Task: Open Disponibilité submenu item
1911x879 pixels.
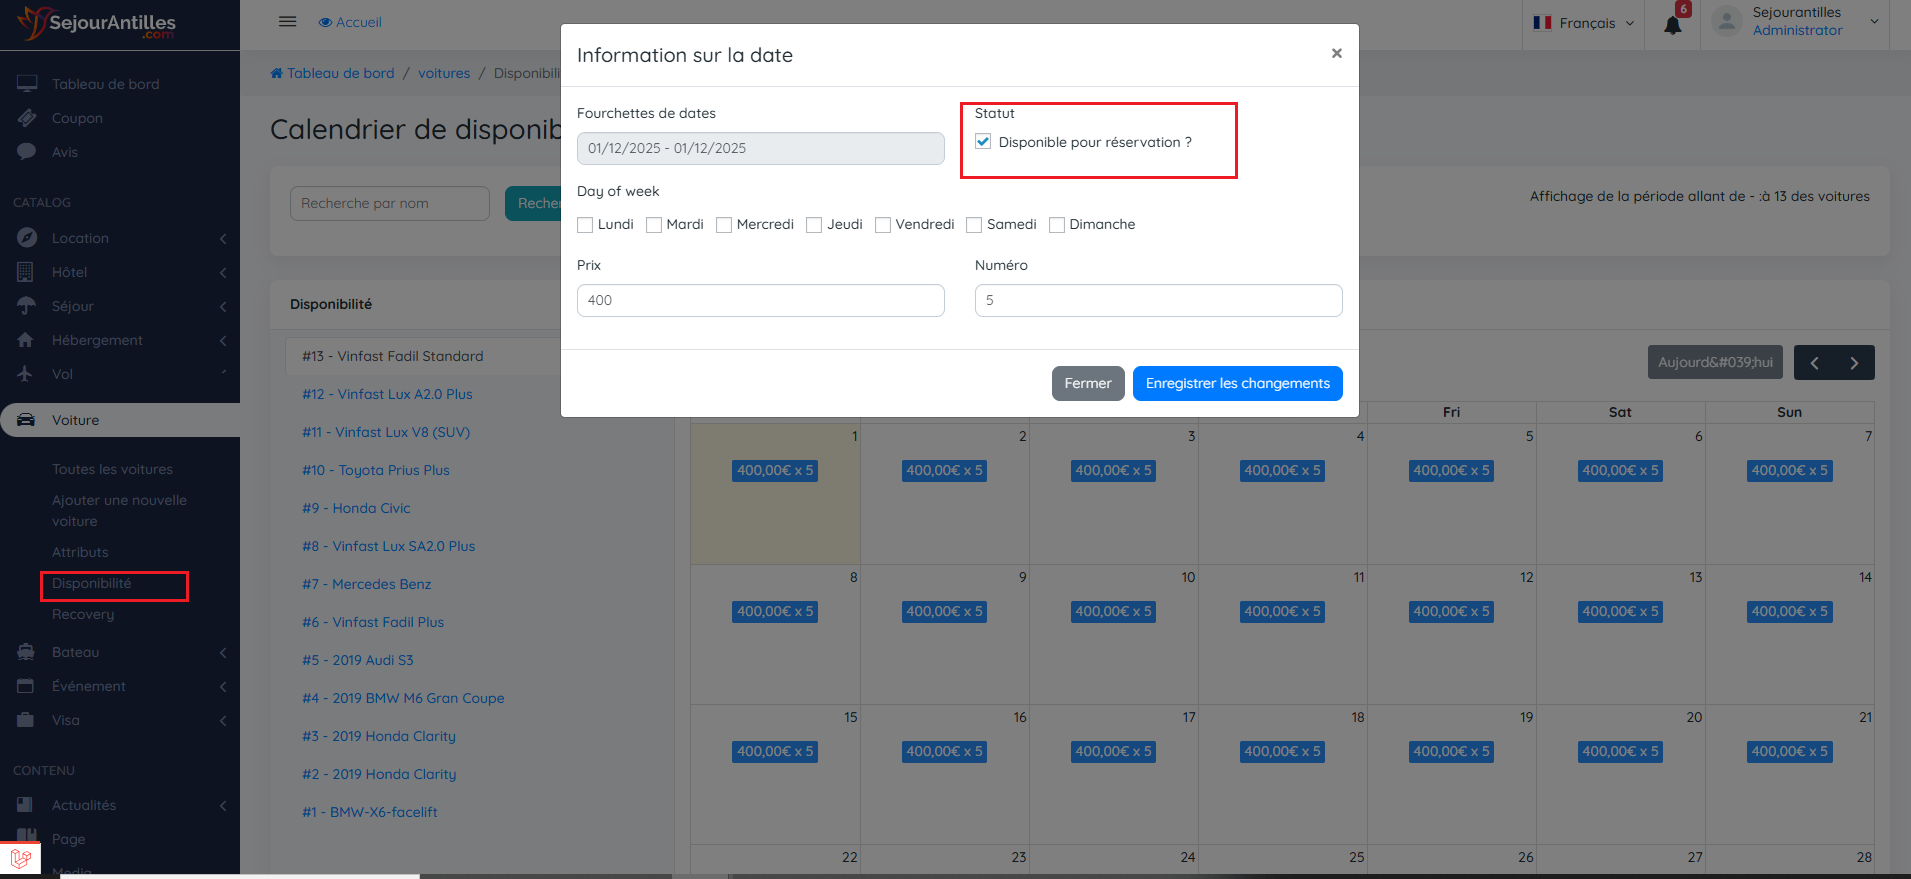Action: (x=92, y=584)
